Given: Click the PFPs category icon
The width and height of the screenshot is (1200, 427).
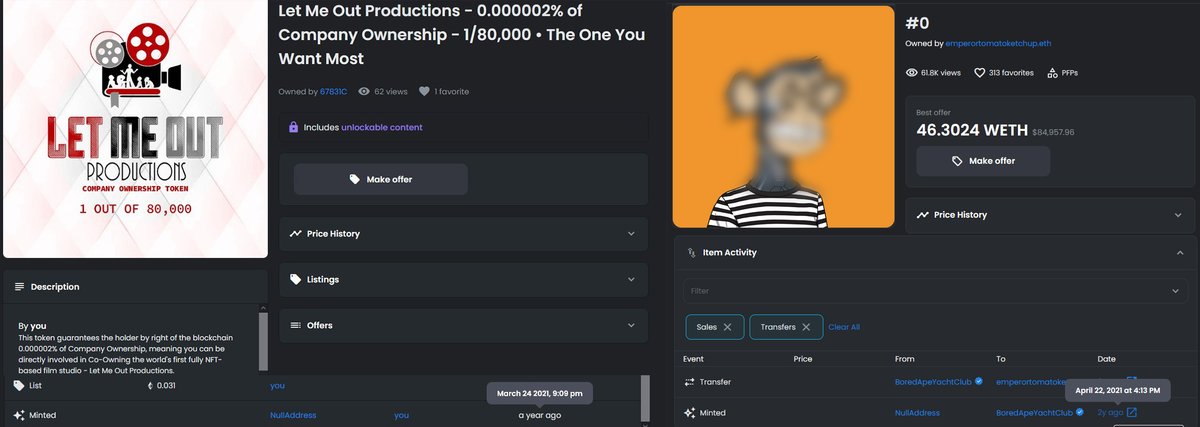Looking at the screenshot, I should (x=1053, y=73).
